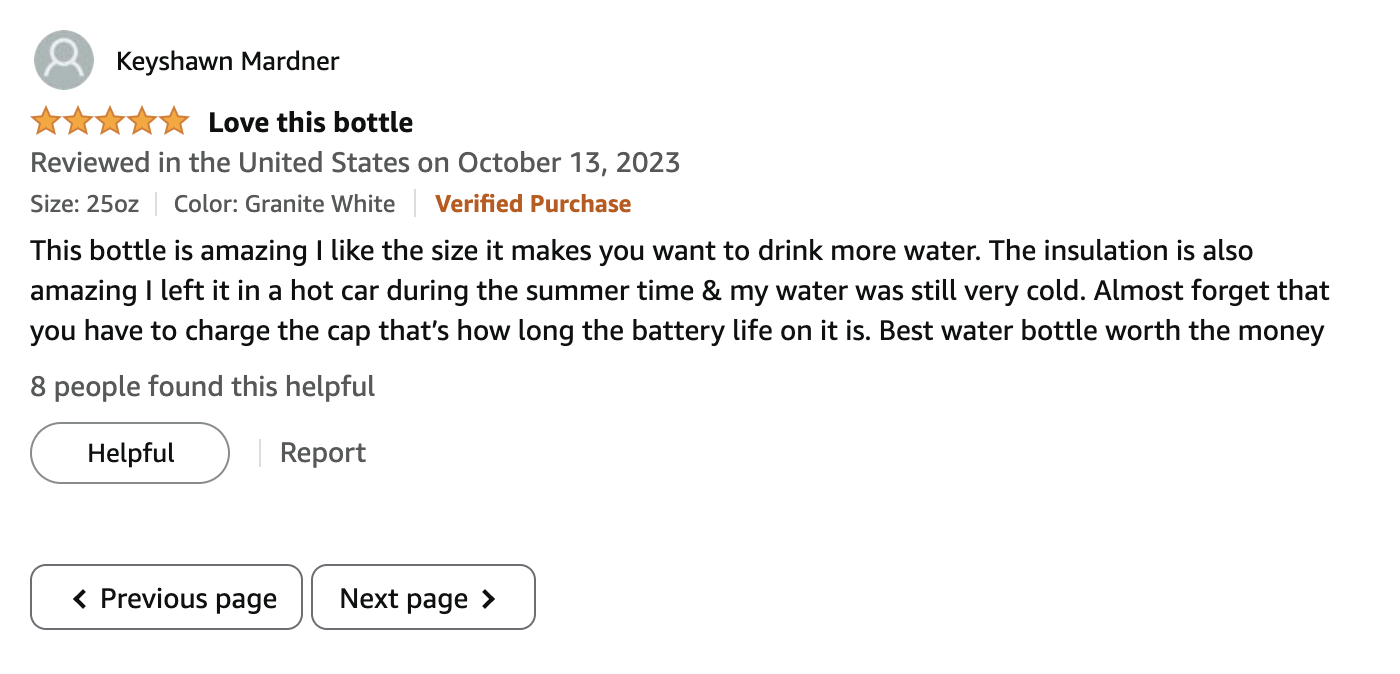The image size is (1400, 674).
Task: Report this review
Action: (x=323, y=453)
